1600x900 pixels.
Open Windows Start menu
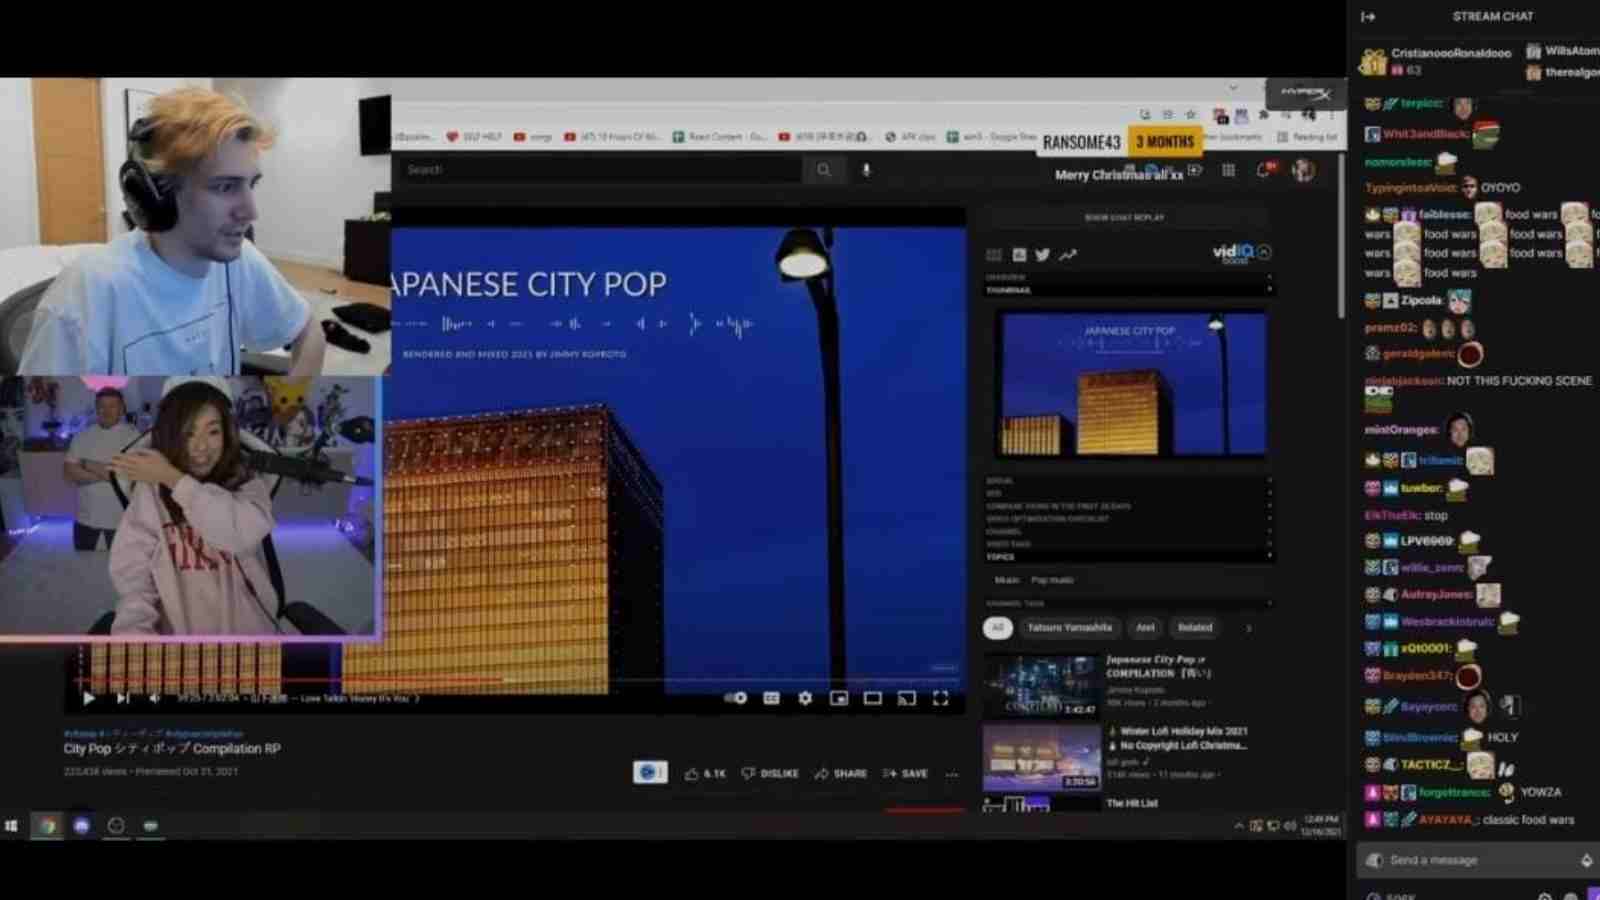(12, 825)
